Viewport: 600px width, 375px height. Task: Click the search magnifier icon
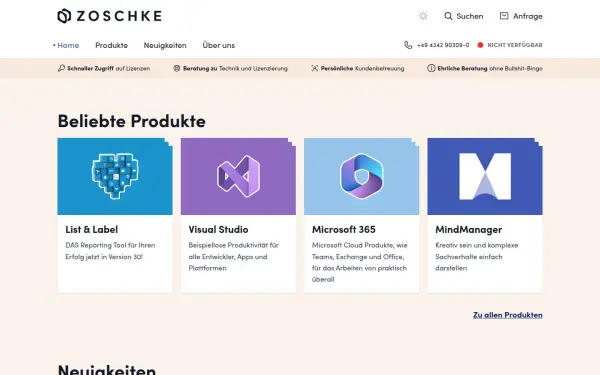pos(448,16)
